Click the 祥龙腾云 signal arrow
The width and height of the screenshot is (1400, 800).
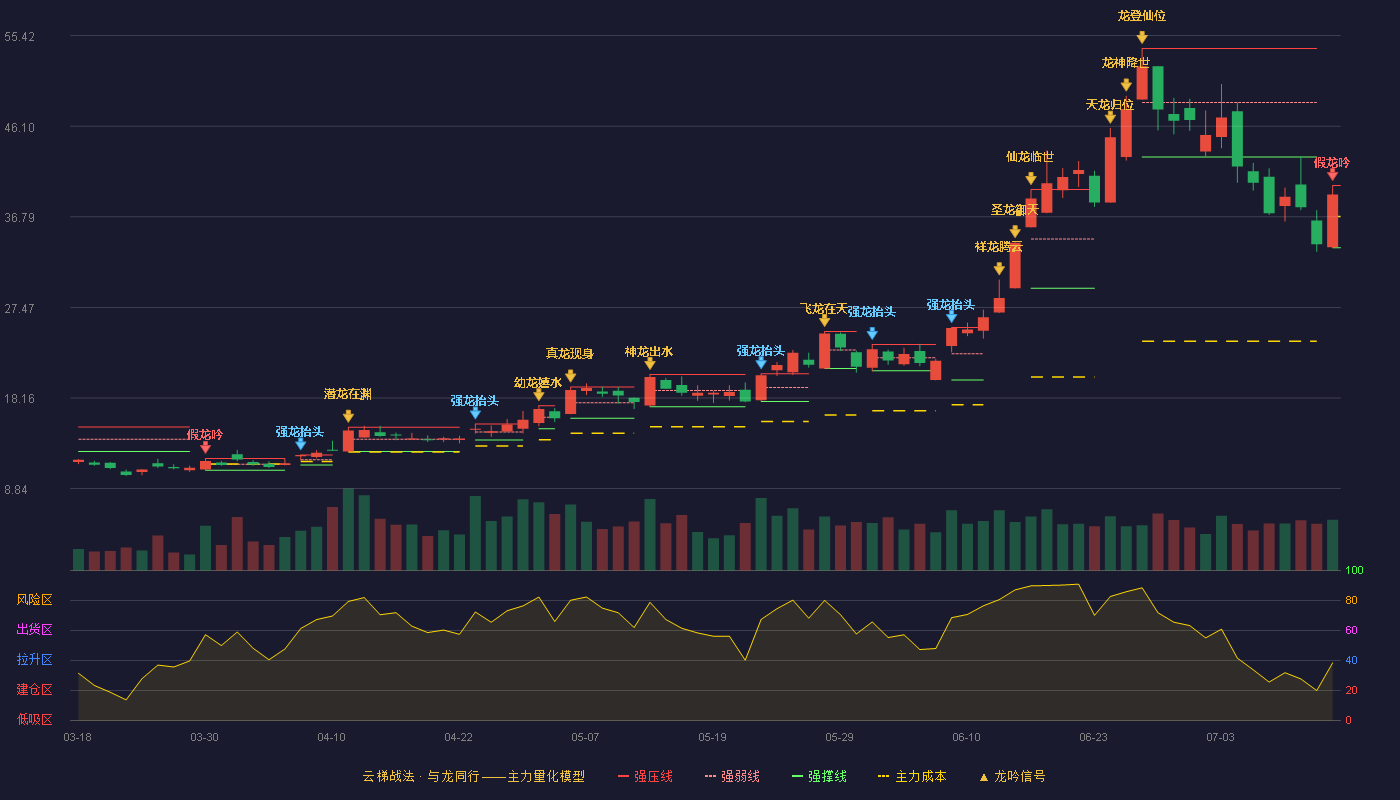tap(999, 269)
